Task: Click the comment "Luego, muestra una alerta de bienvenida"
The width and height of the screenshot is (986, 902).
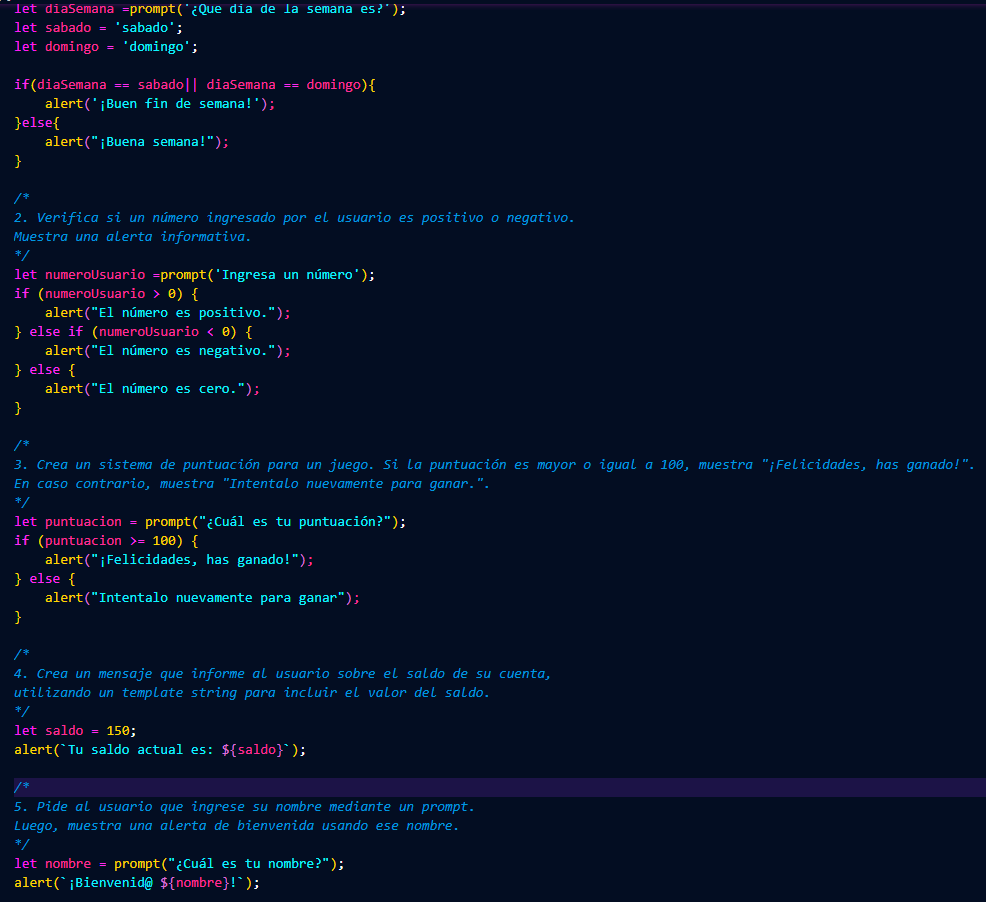Action: pos(236,826)
